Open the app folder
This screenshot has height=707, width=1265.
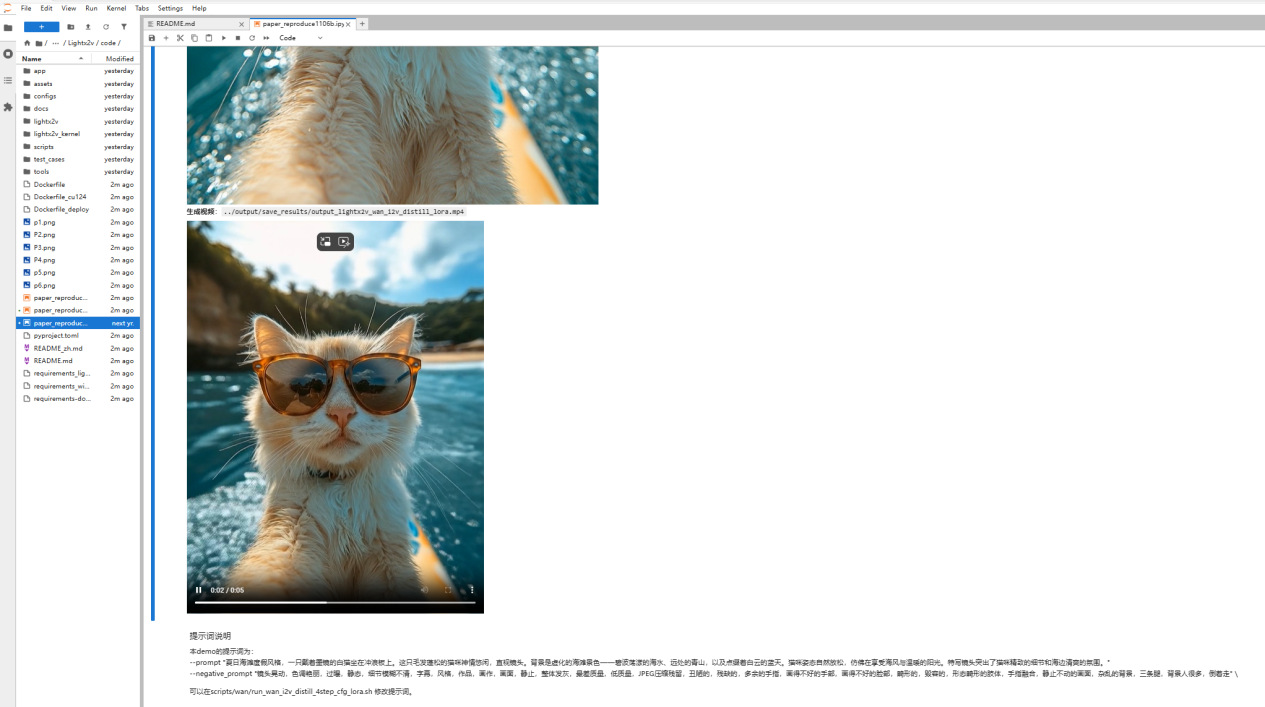[x=78, y=71]
